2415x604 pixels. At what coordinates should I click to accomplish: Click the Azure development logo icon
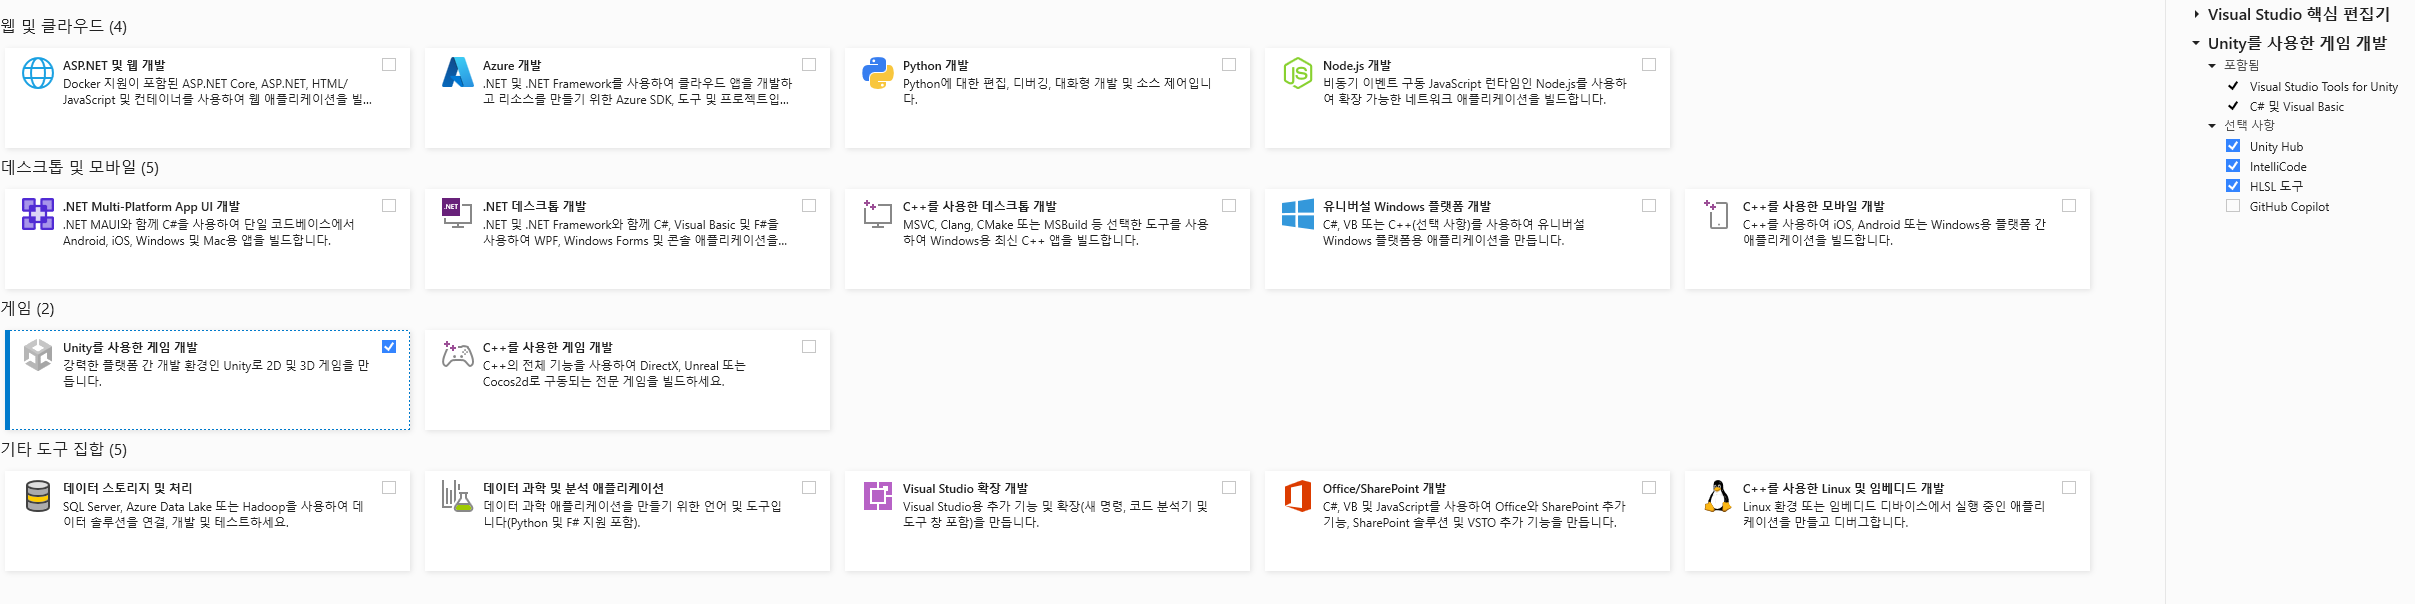(x=458, y=73)
